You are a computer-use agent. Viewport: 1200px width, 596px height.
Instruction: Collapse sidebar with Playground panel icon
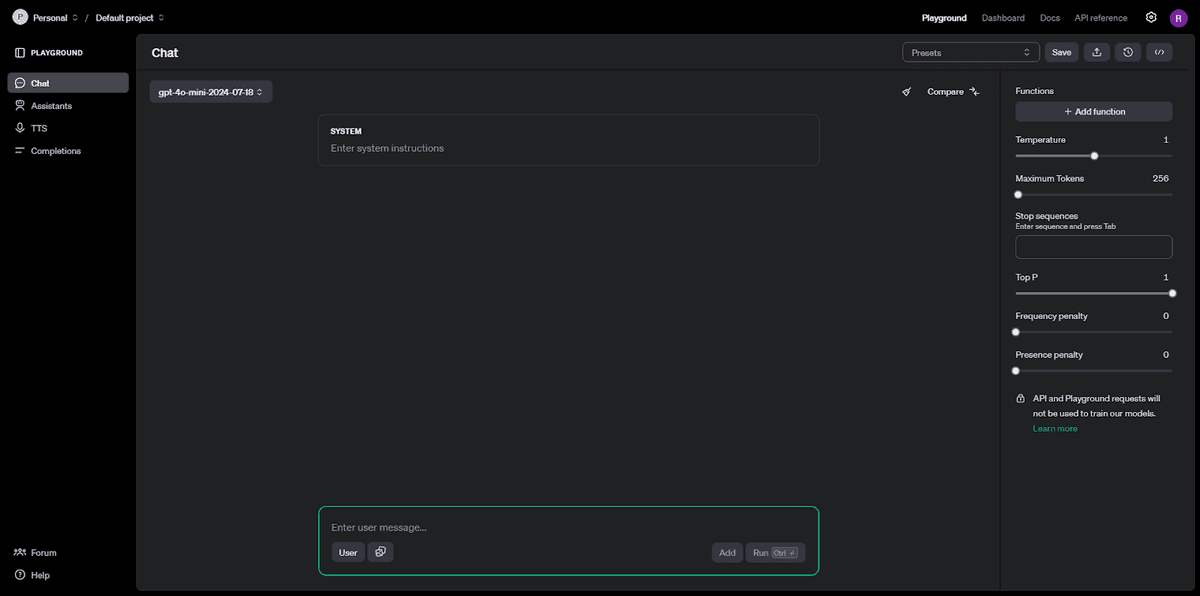(x=20, y=53)
